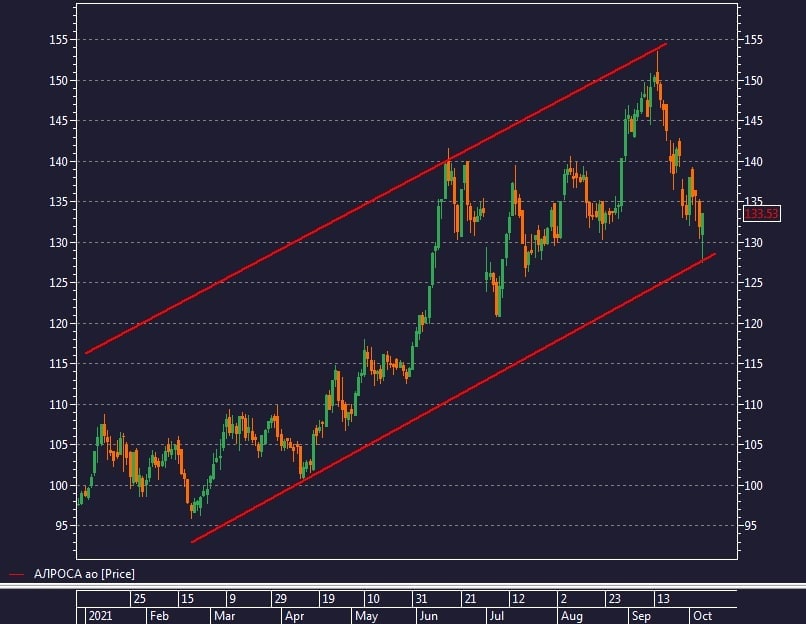Click the upper red channel trend line
Viewport: 806px width, 624px height.
click(376, 198)
